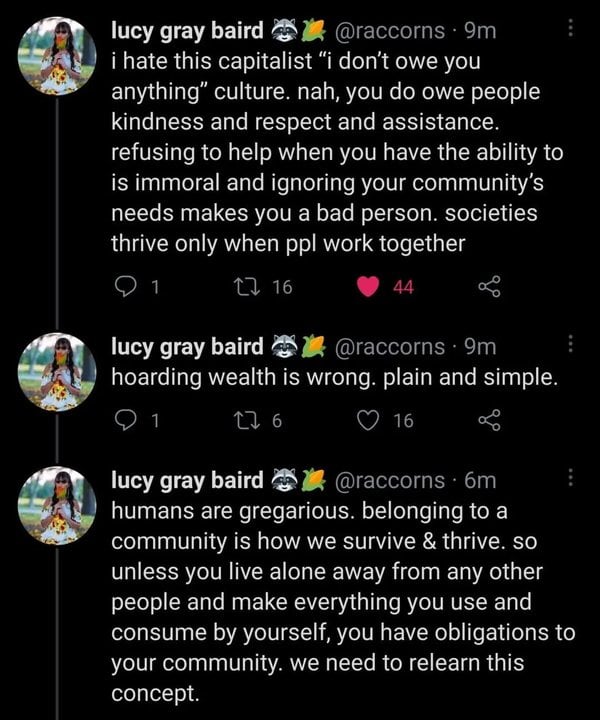Unlike the first tweet with 44 likes
600x720 pixels.
point(369,288)
